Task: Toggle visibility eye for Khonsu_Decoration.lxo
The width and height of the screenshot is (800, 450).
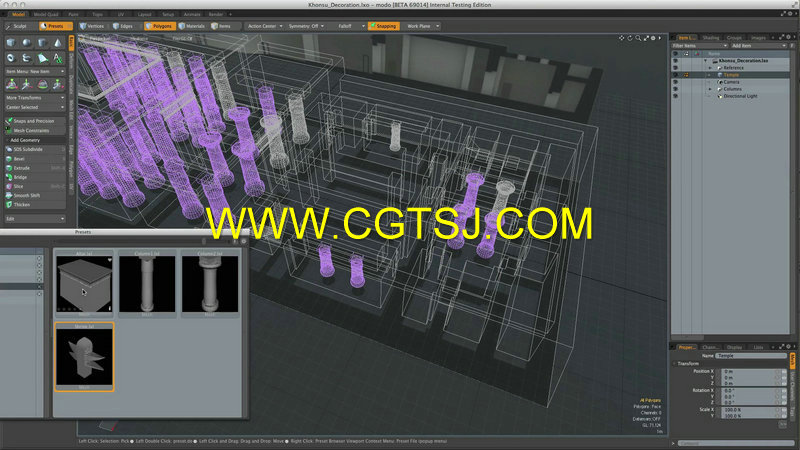Action: pyautogui.click(x=676, y=61)
